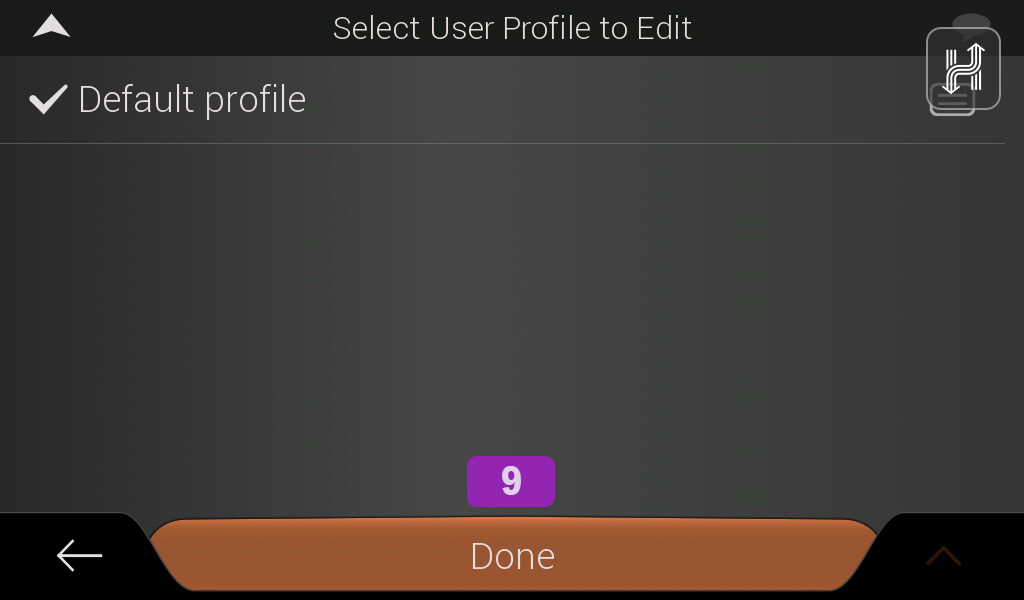Image resolution: width=1024 pixels, height=600 pixels.
Task: Select the Default profile entry
Action: (x=502, y=100)
